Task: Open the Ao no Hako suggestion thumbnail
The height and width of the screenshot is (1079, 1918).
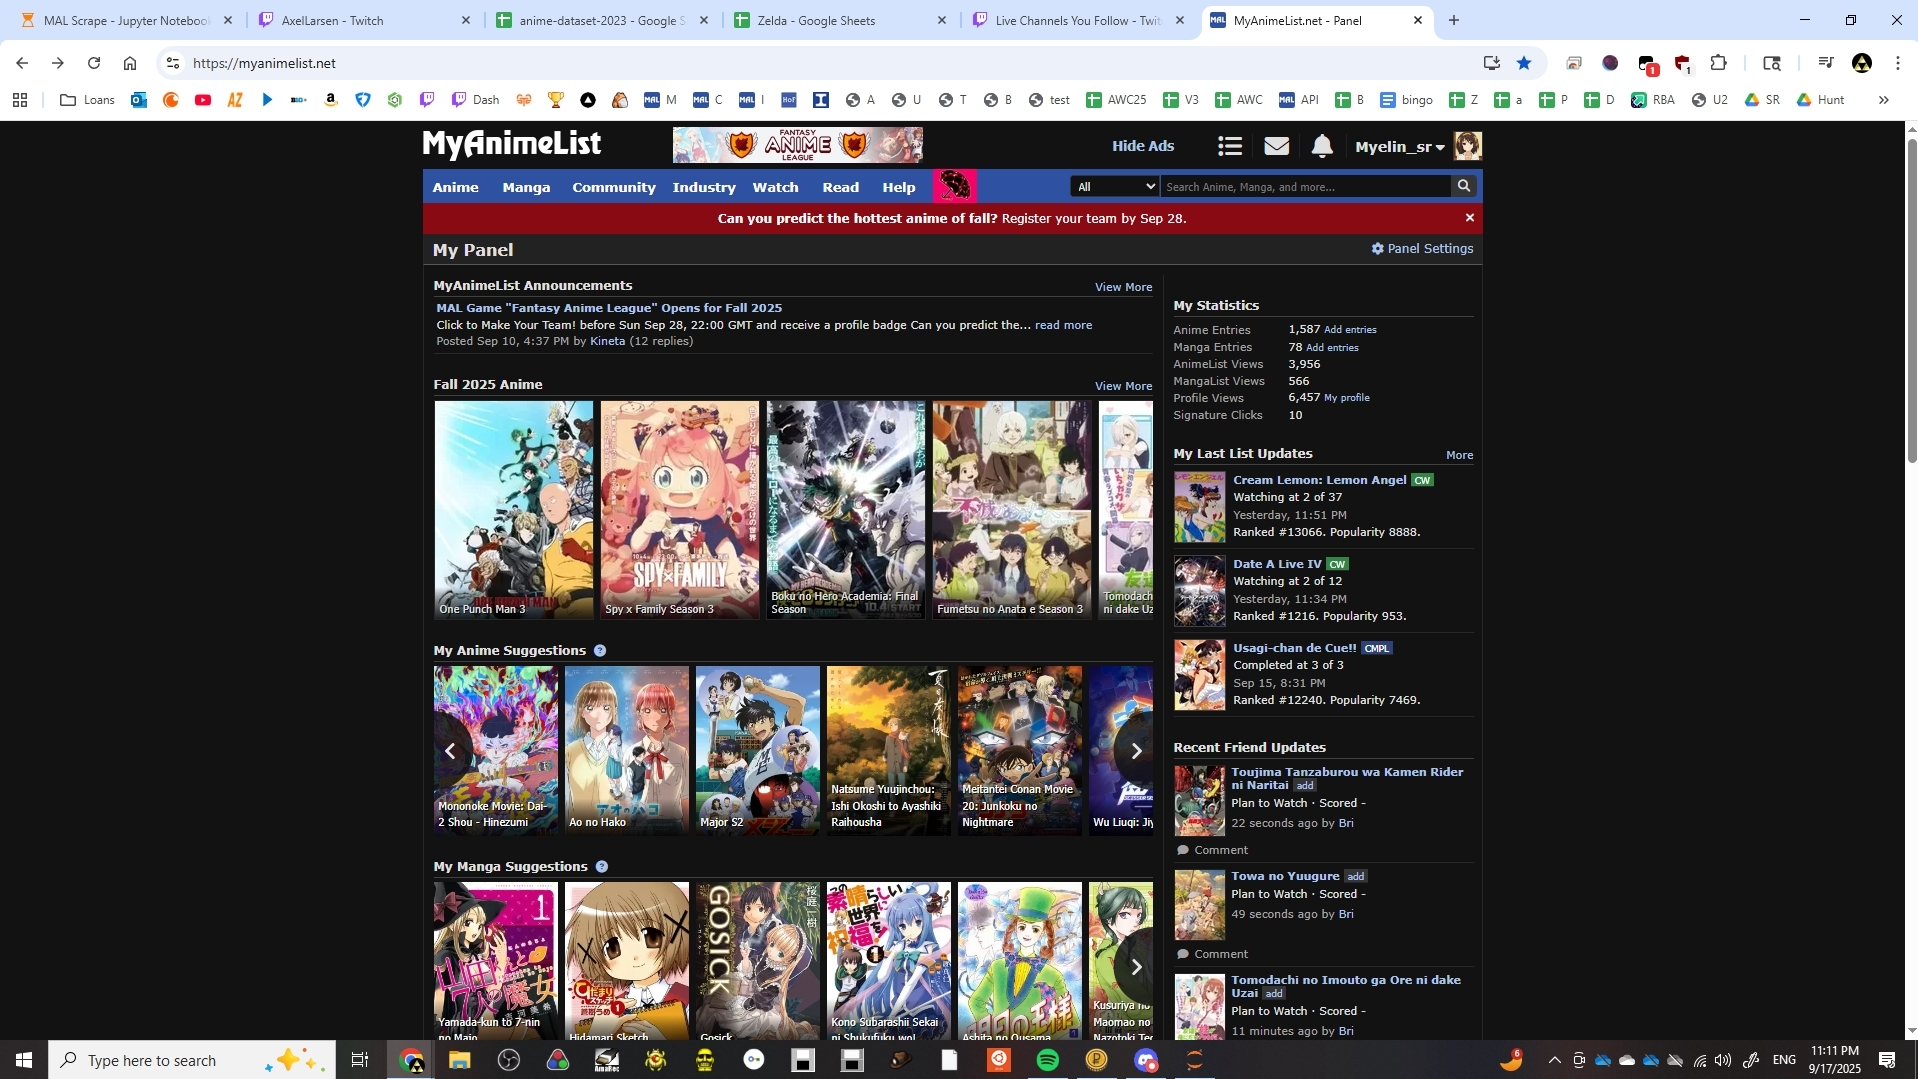Action: (627, 750)
